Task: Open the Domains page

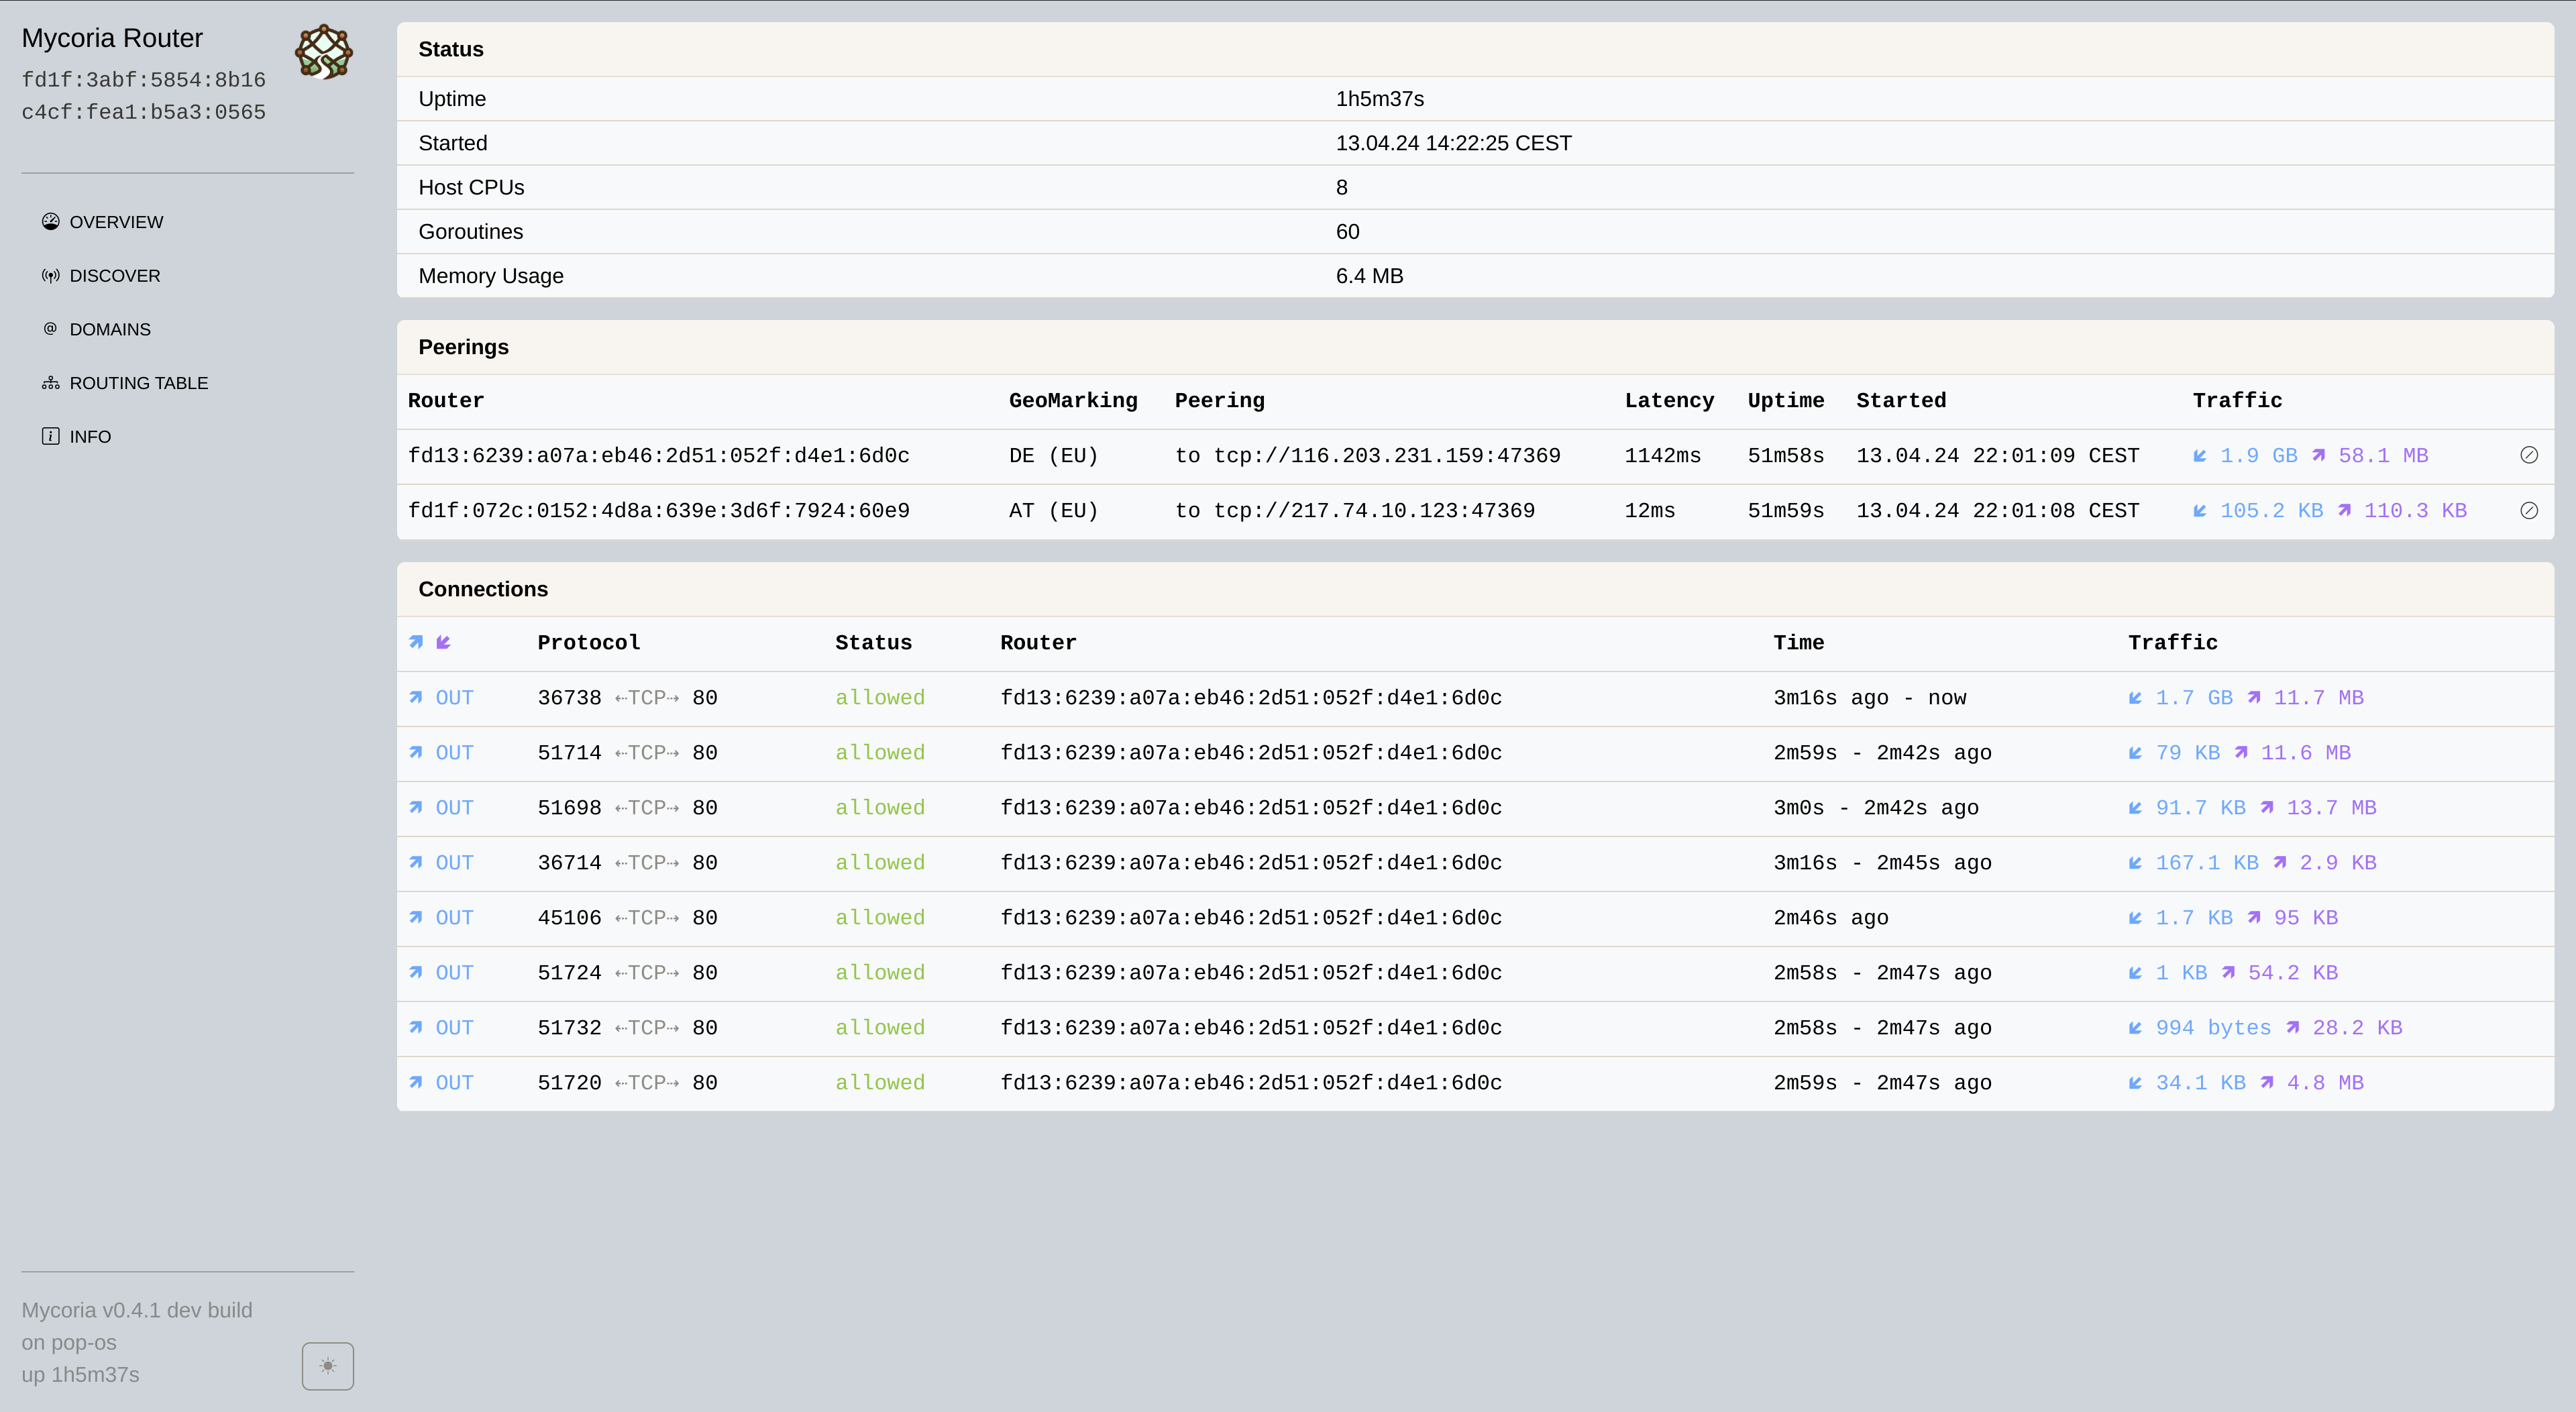Action: coord(96,329)
